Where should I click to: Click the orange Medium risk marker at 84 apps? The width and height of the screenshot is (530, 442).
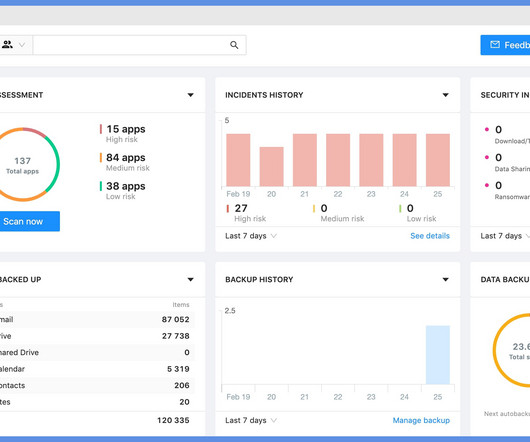click(x=101, y=158)
